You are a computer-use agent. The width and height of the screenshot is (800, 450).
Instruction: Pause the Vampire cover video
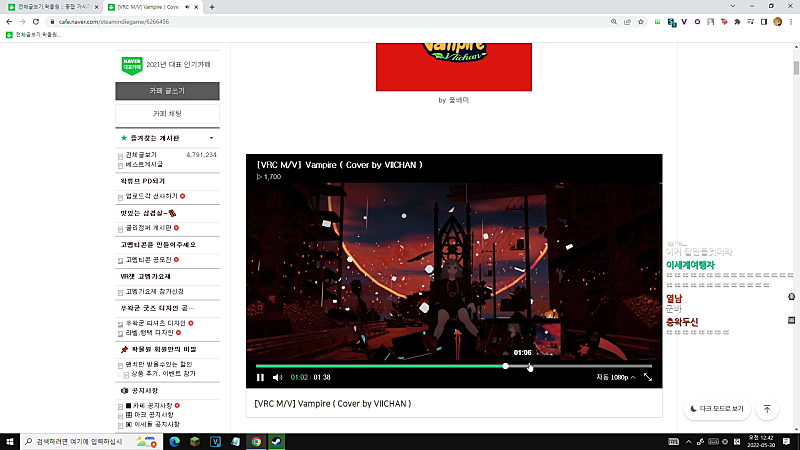(x=260, y=378)
